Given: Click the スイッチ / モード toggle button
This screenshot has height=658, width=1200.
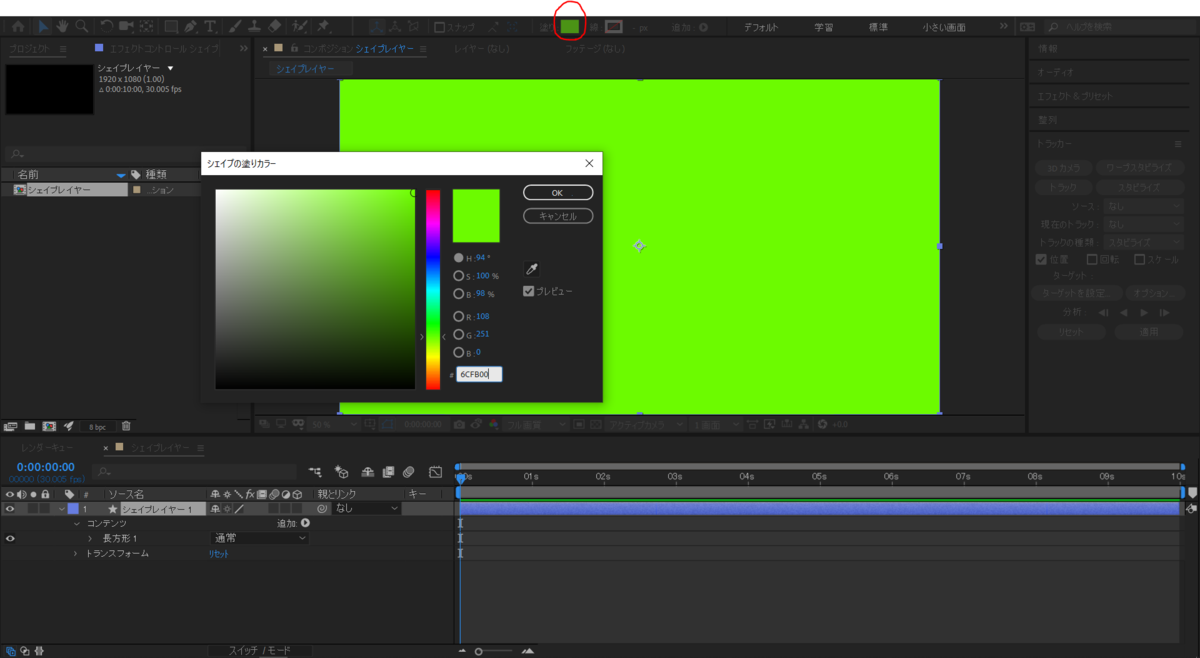Looking at the screenshot, I should [x=260, y=650].
